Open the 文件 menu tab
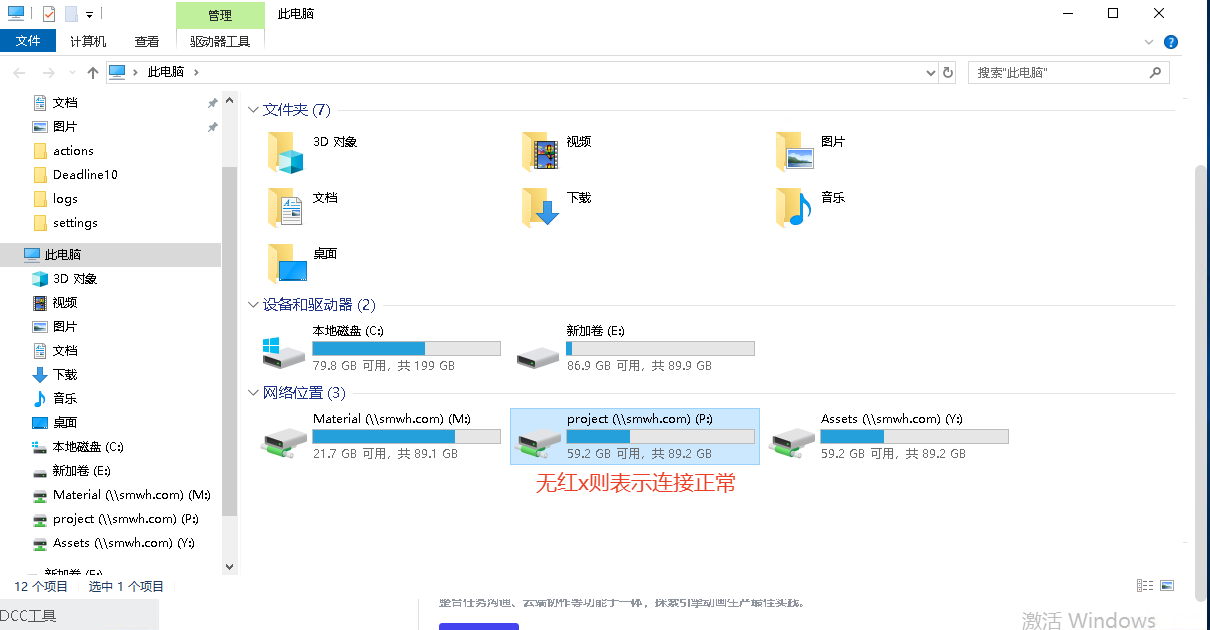The image size is (1210, 630). 28,41
